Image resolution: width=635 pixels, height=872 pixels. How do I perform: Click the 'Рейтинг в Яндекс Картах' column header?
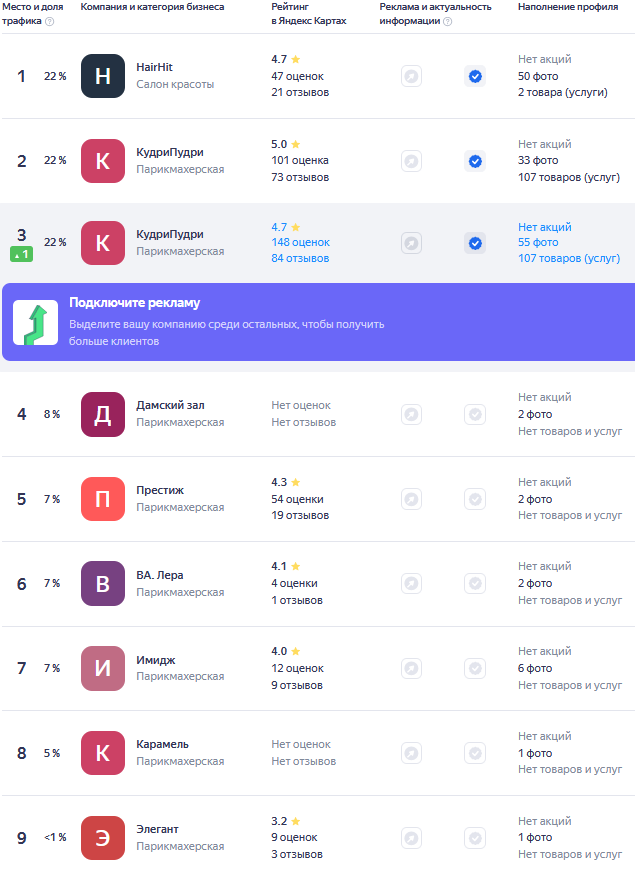308,13
